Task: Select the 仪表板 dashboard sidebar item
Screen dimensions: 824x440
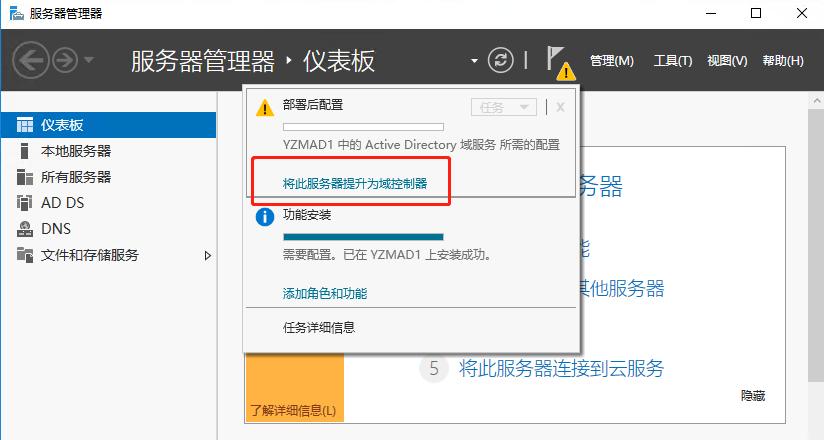Action: click(x=62, y=125)
